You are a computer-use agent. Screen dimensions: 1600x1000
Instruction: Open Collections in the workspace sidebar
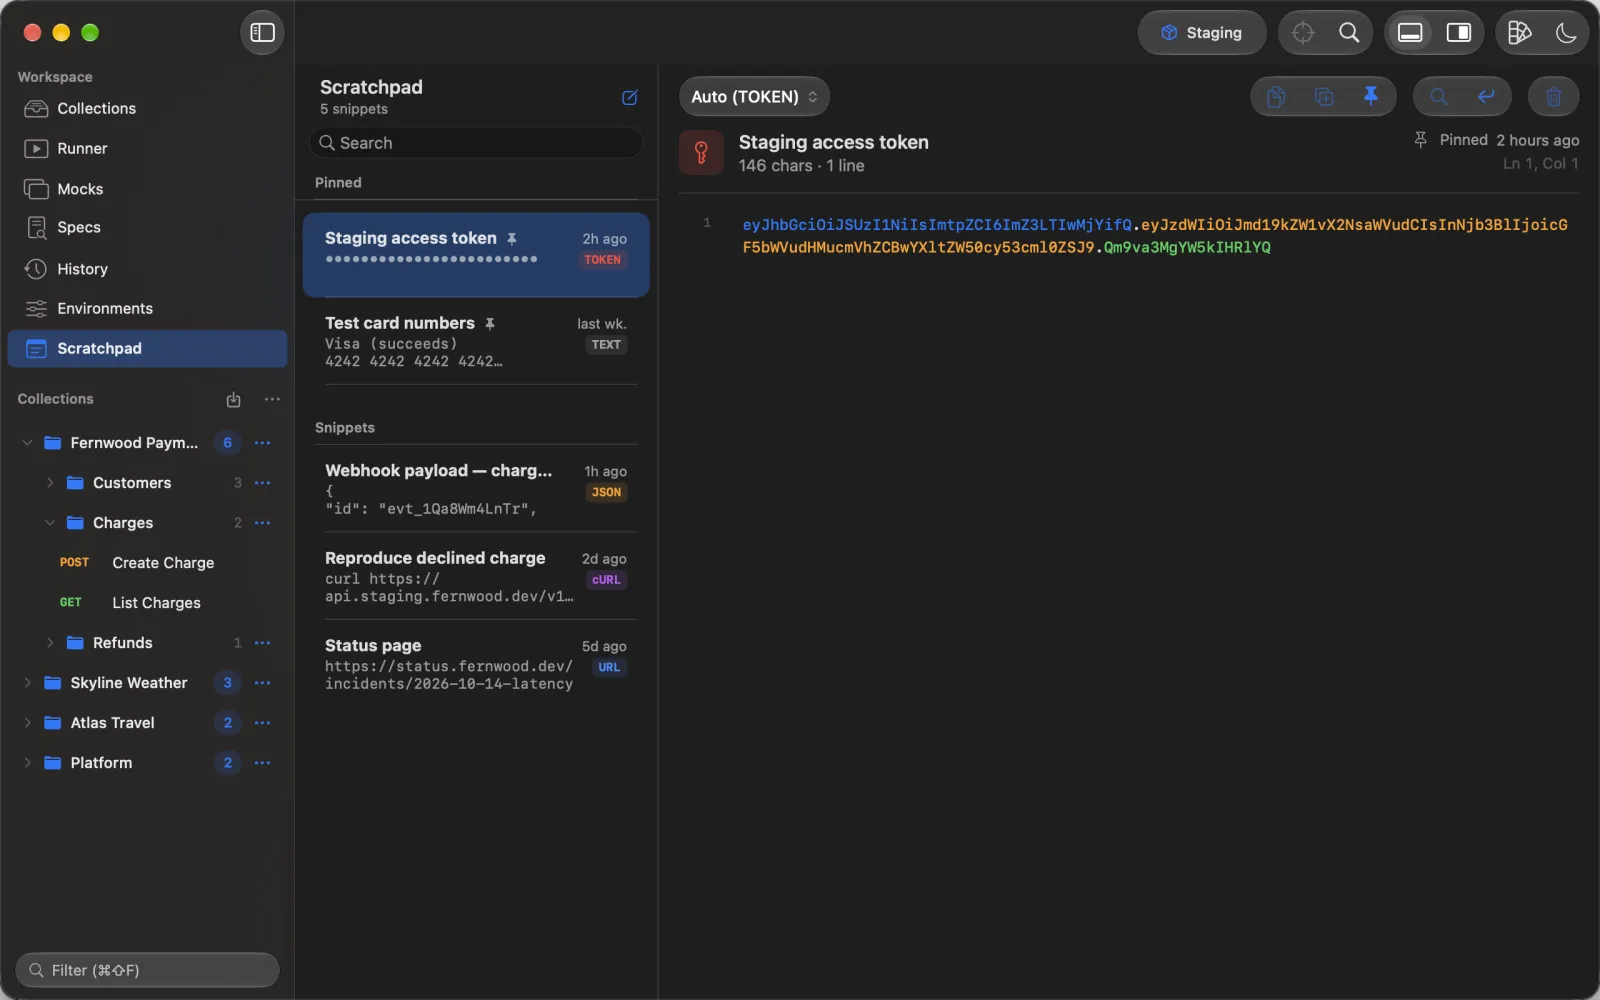pyautogui.click(x=147, y=108)
